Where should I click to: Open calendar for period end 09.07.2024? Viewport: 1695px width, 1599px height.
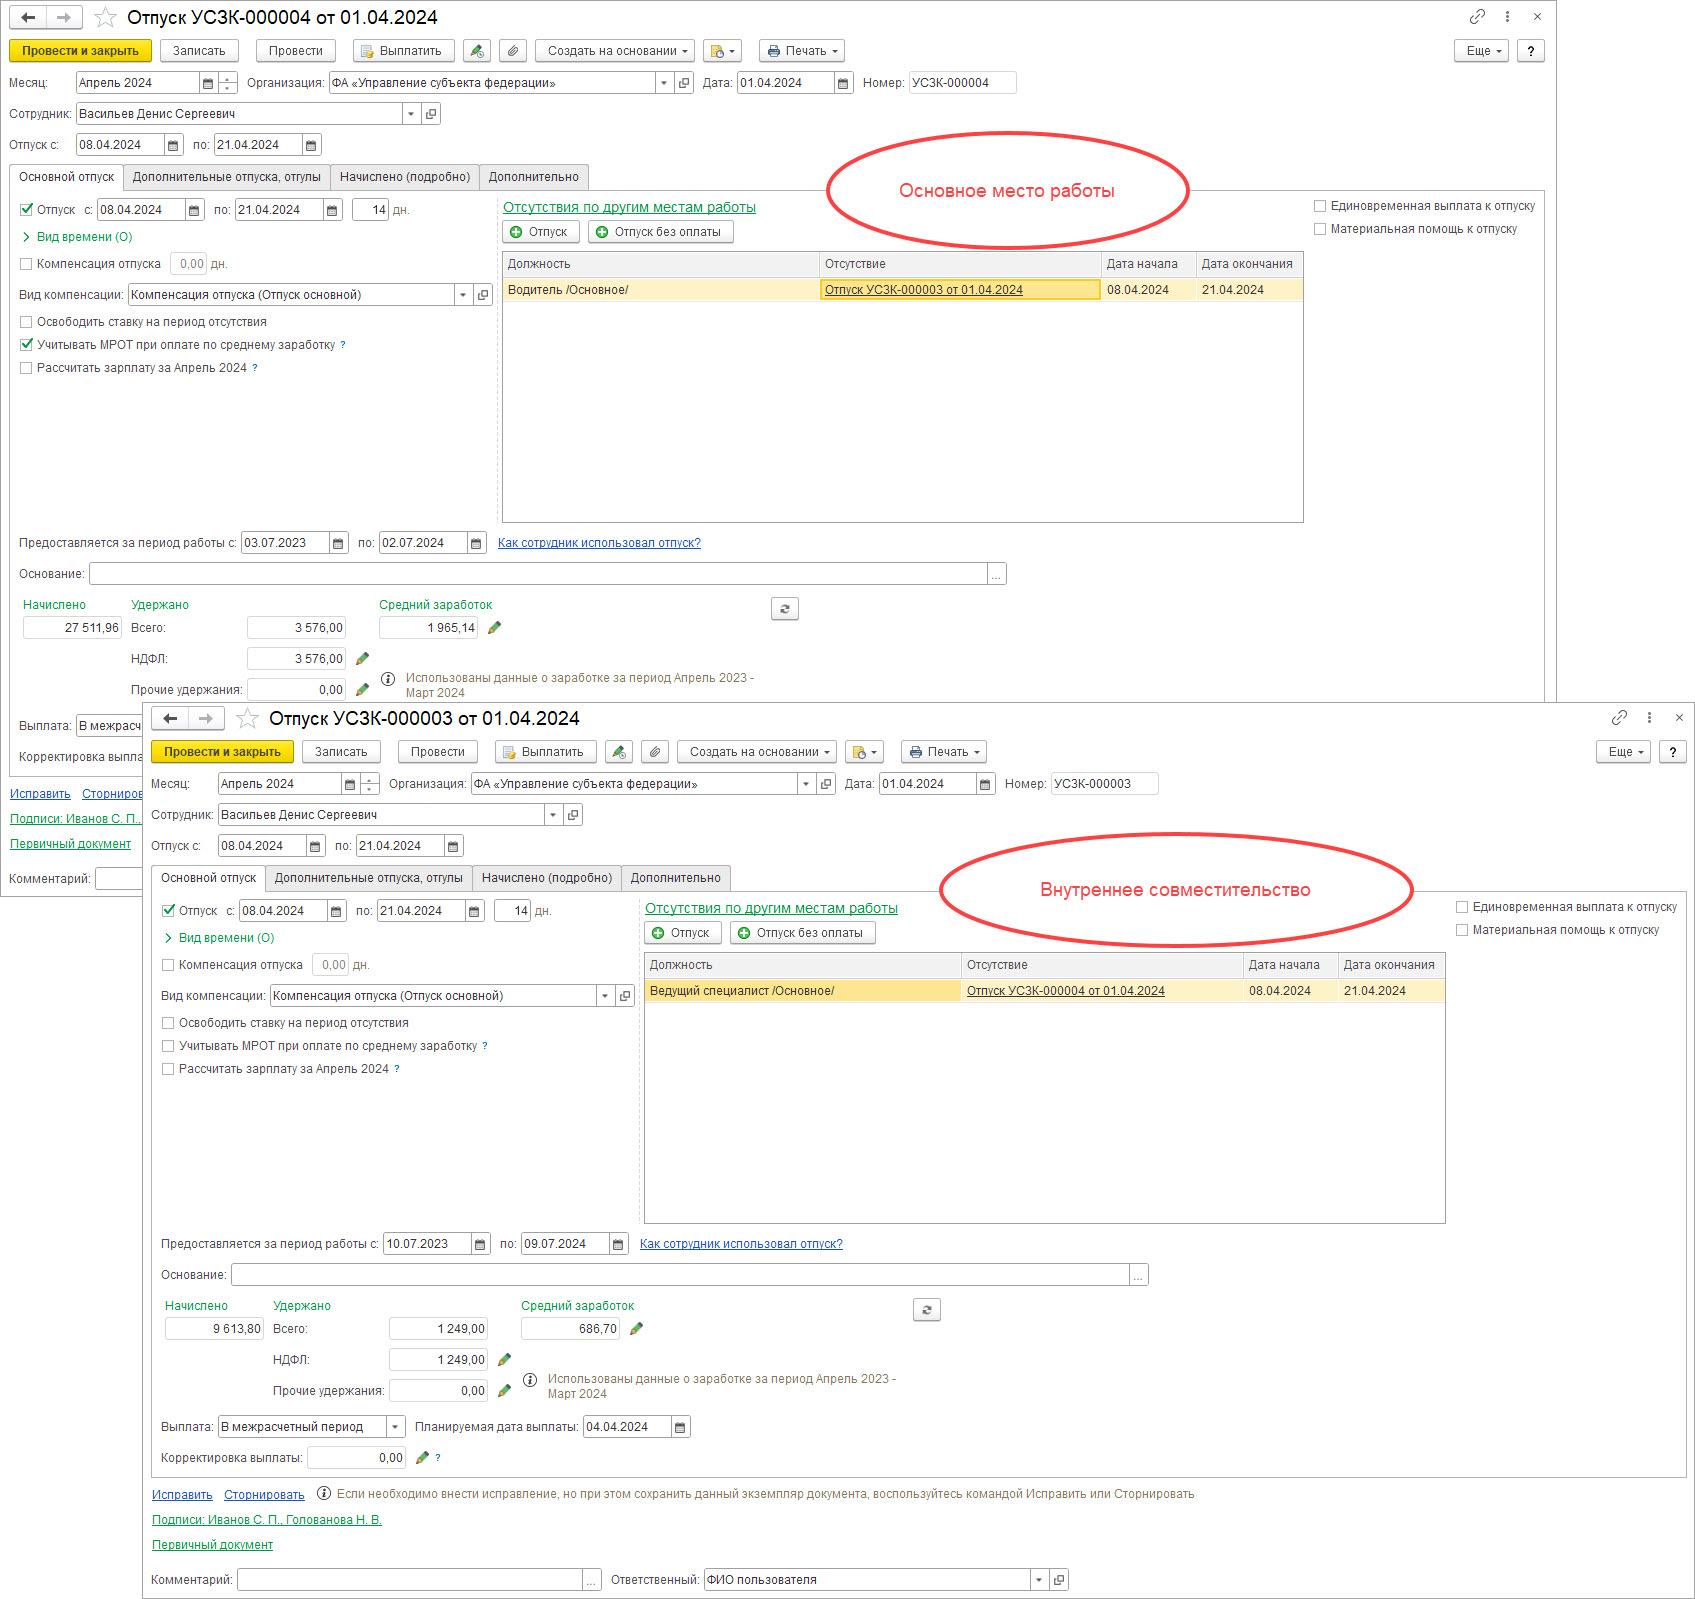pos(618,1244)
